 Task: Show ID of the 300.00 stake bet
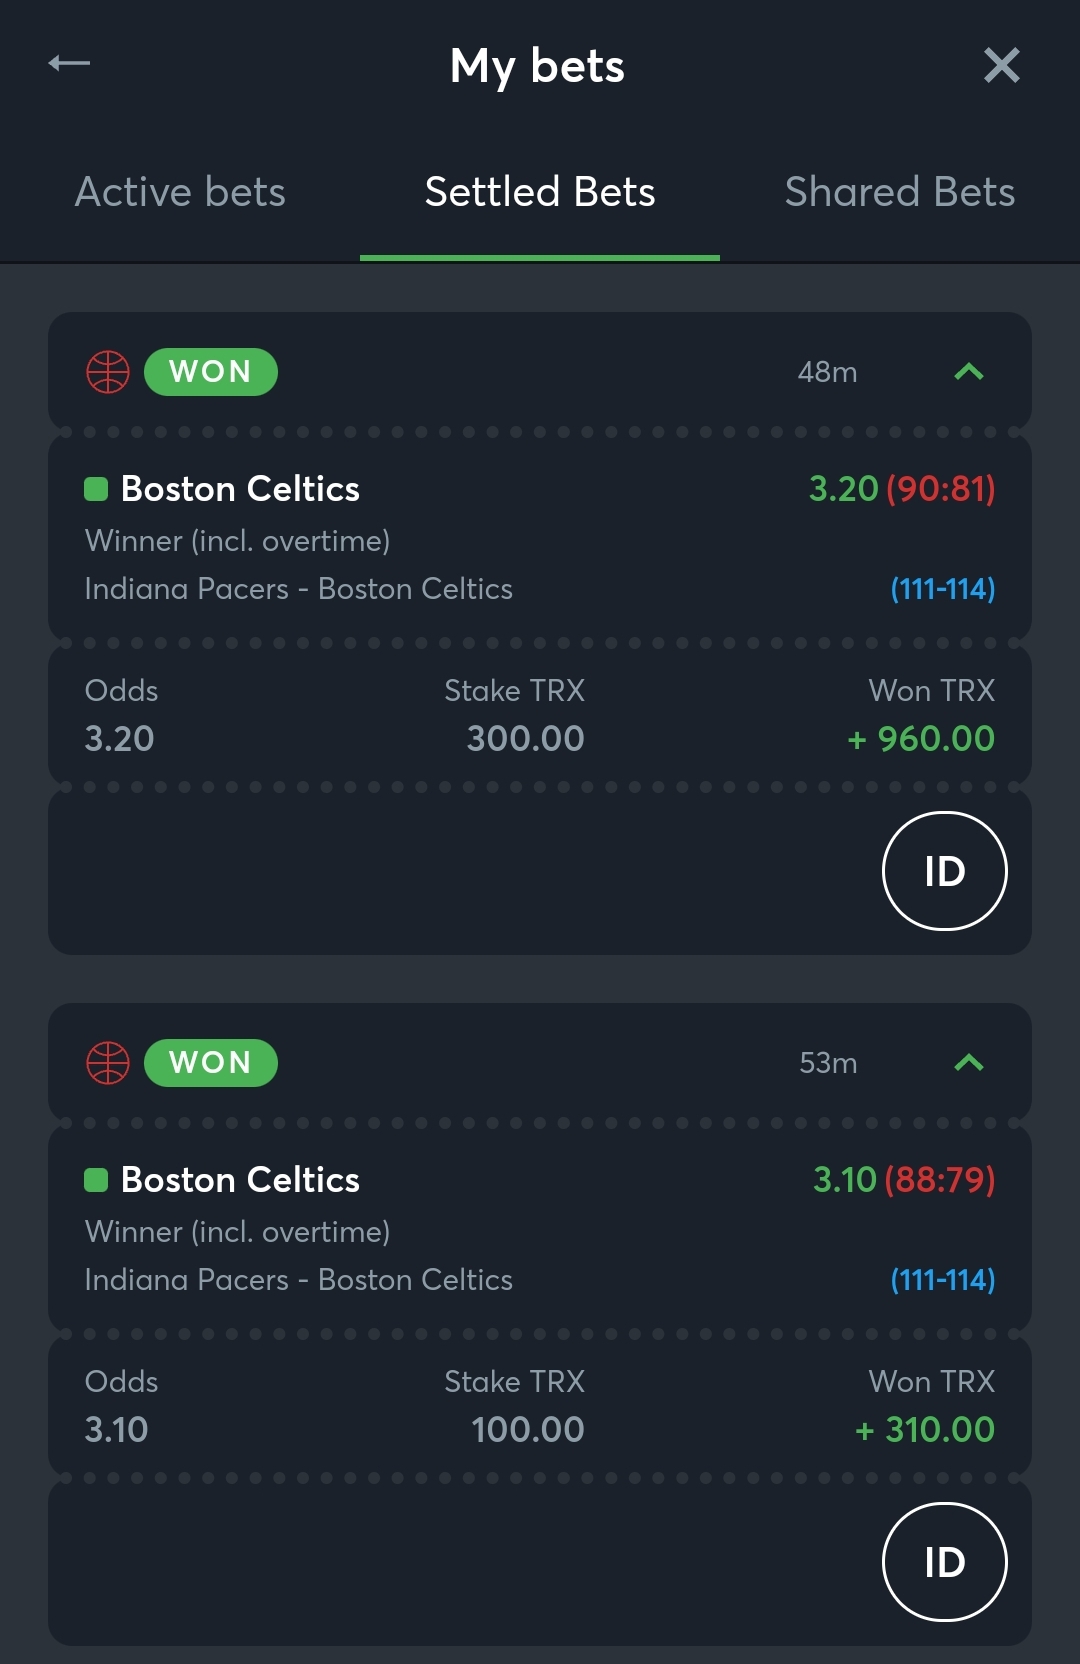coord(945,871)
